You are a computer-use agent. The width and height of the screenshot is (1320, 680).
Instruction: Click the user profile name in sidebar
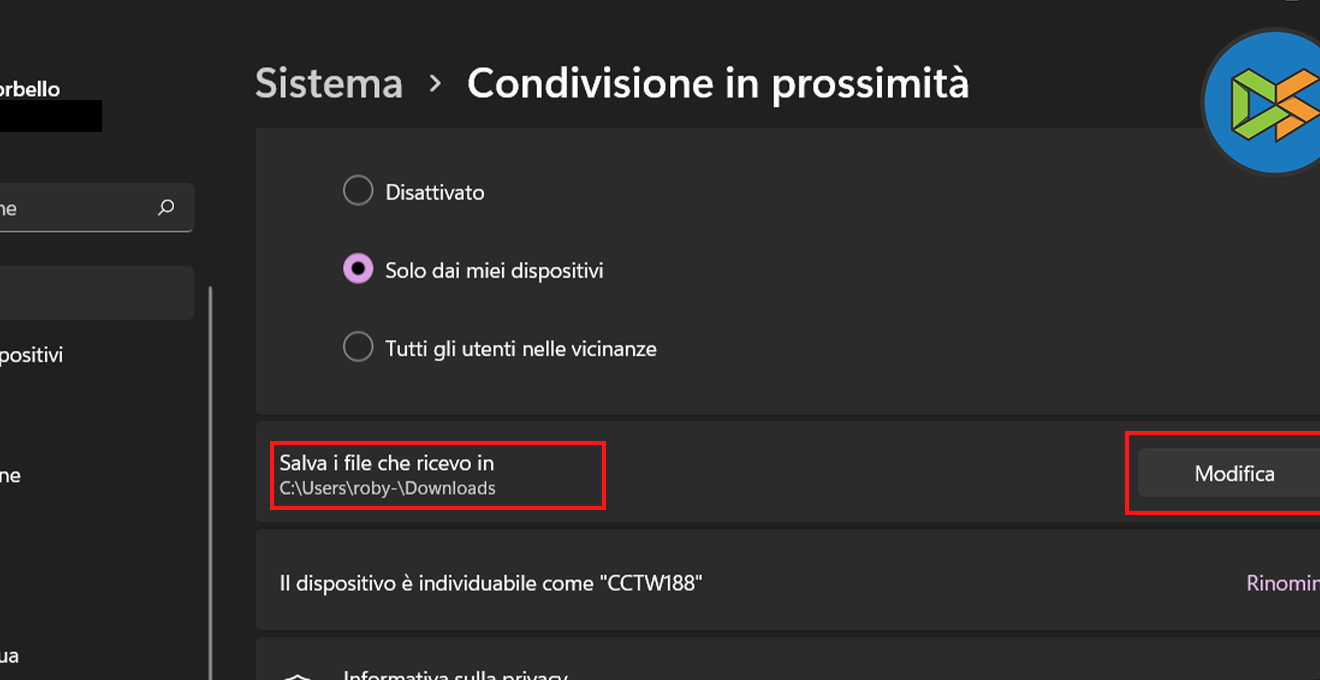(30, 89)
